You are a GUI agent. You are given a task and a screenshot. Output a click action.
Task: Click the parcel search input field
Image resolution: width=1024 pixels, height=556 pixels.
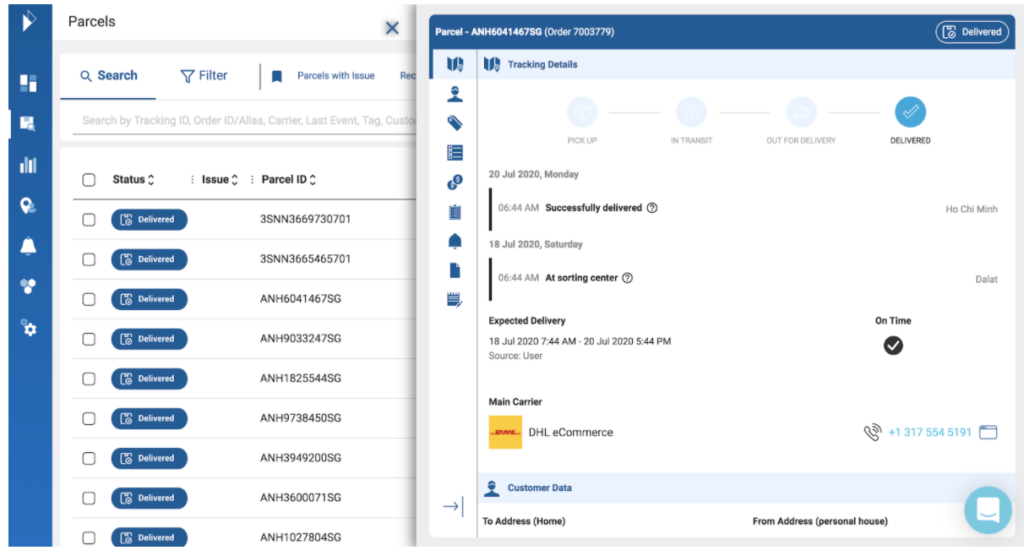pos(245,120)
